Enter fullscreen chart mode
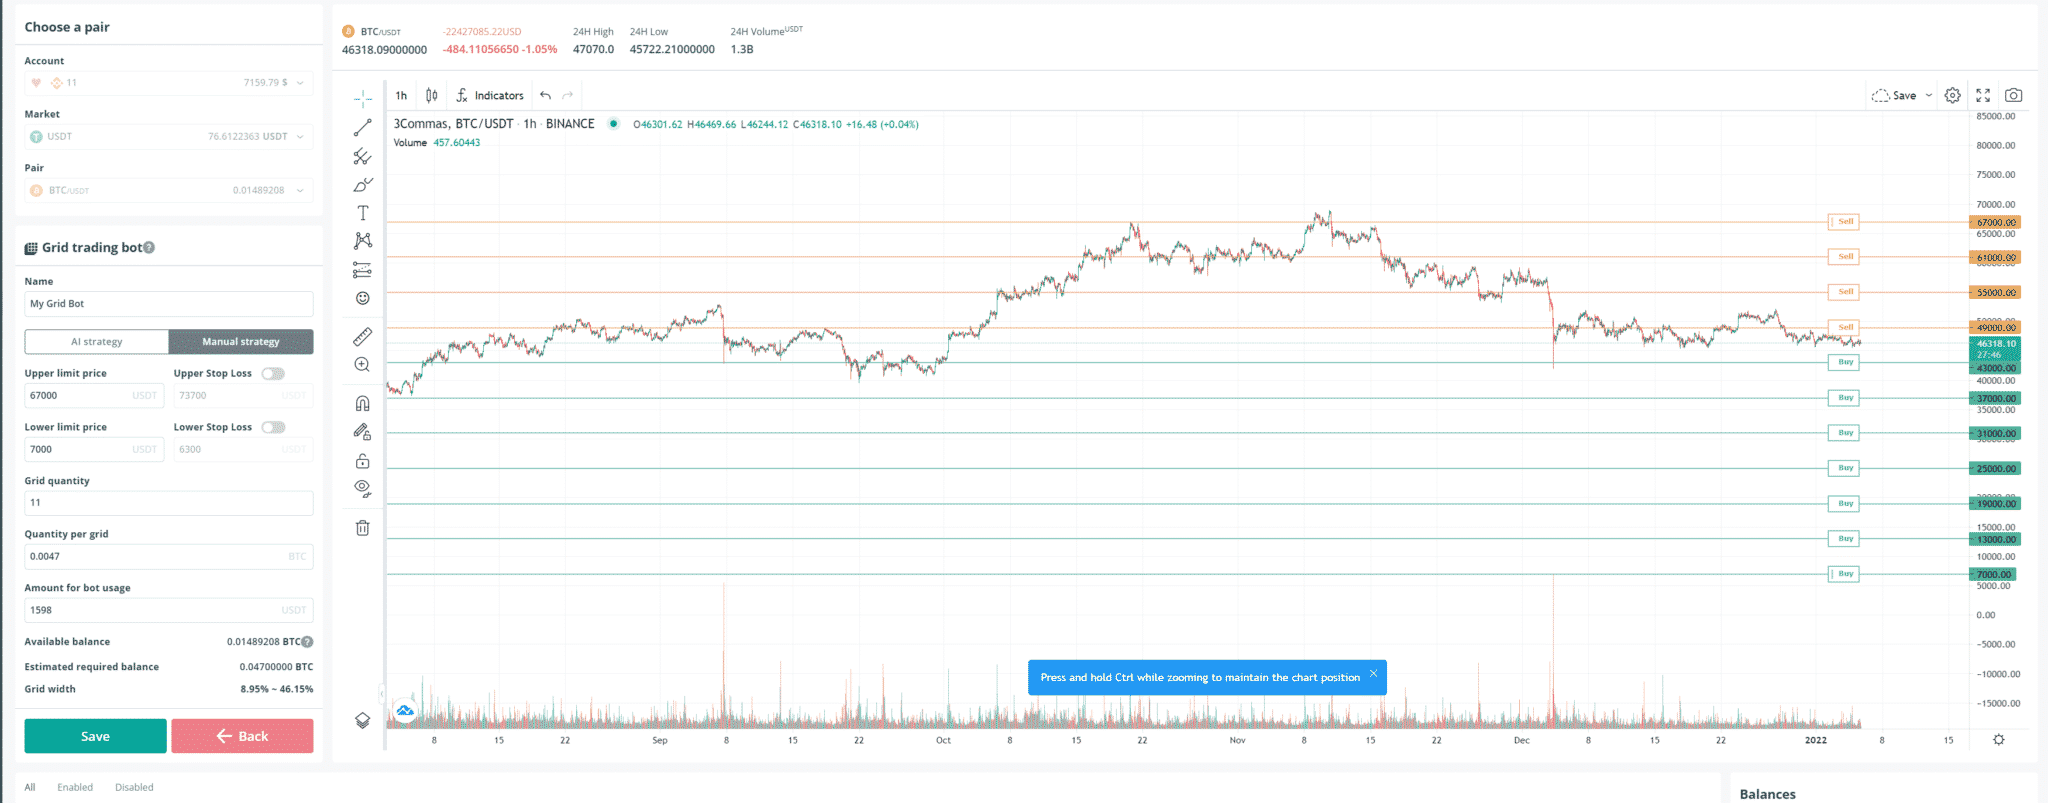 1983,96
